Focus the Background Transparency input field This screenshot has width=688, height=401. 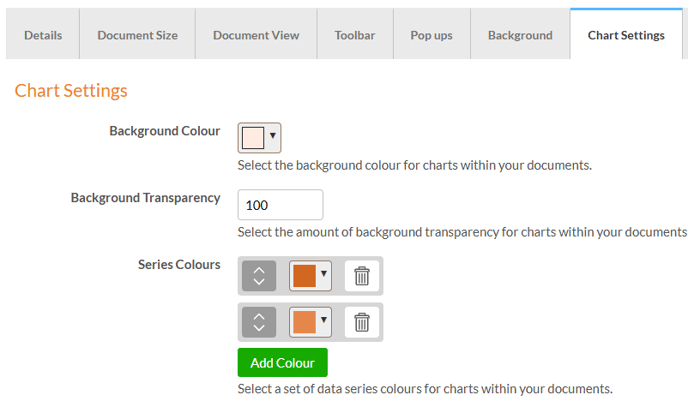coord(280,205)
